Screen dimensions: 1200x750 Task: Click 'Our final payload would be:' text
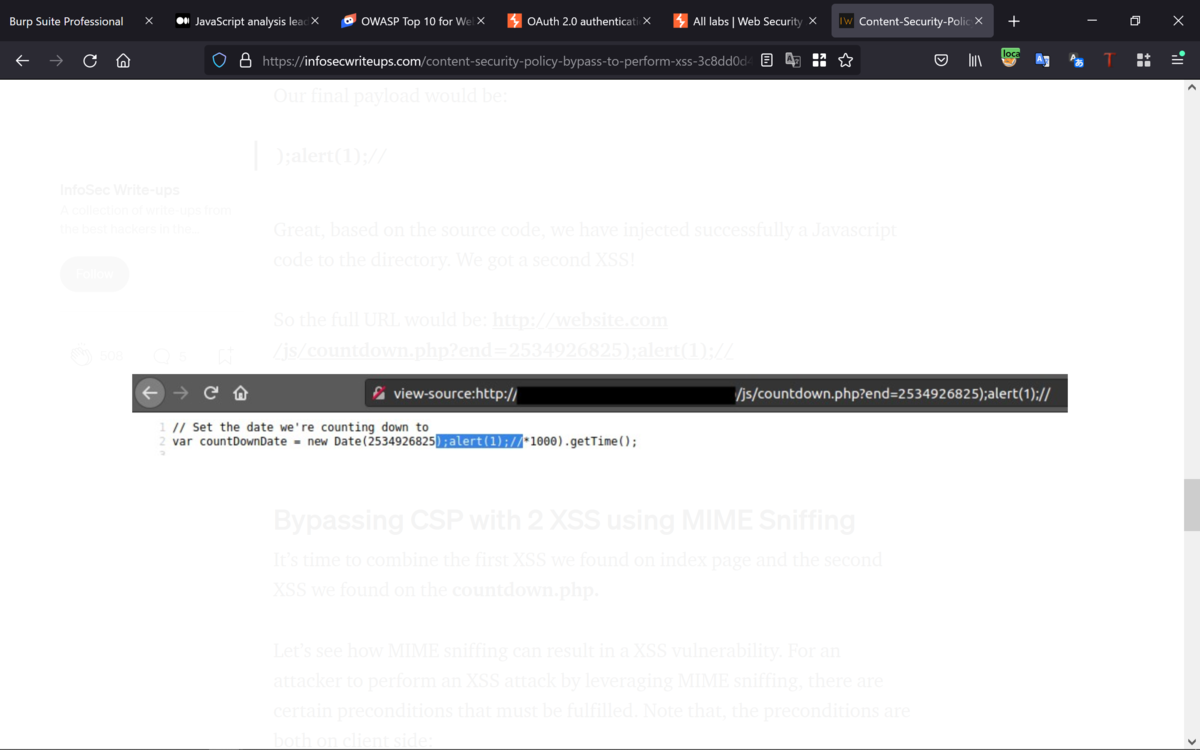coord(391,96)
